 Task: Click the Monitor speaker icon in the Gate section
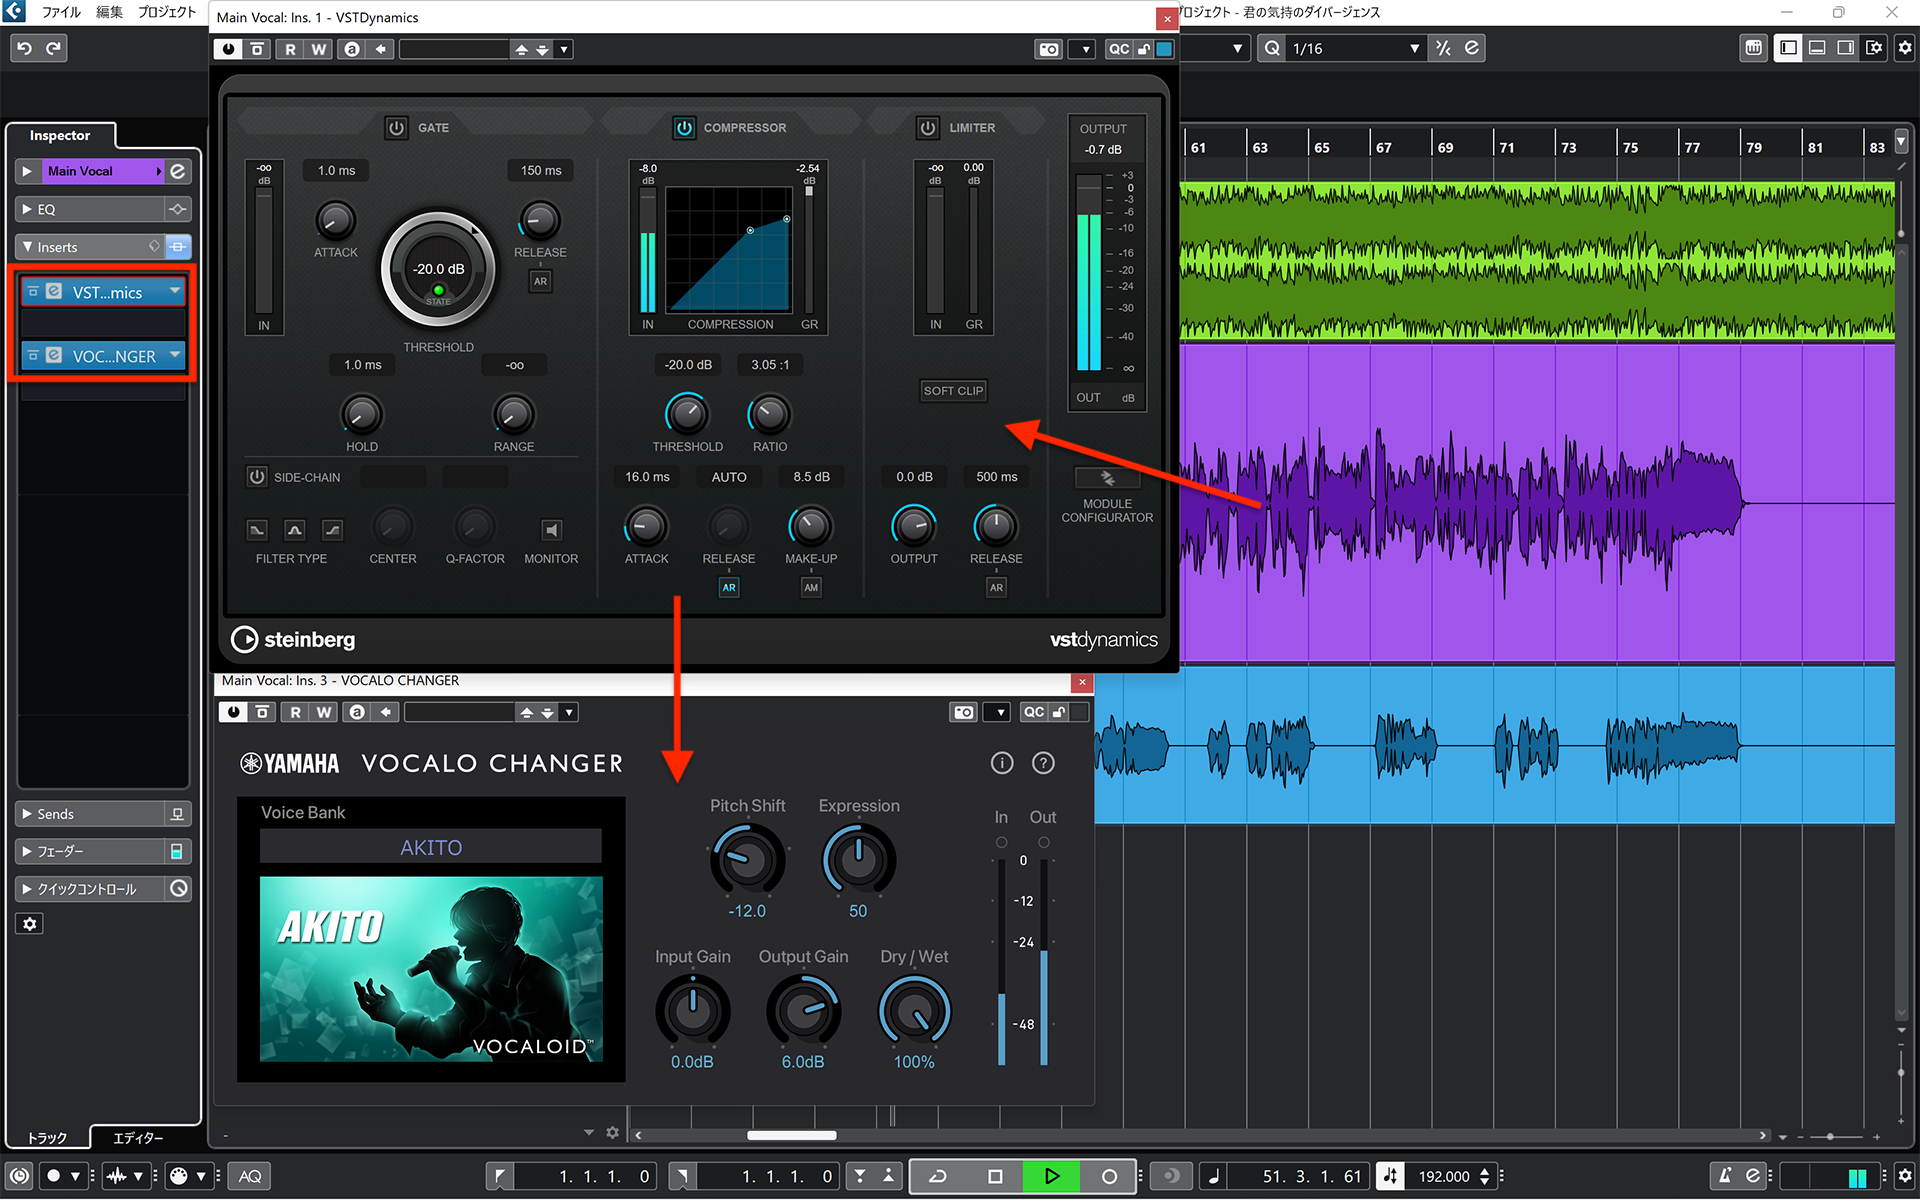pyautogui.click(x=551, y=530)
